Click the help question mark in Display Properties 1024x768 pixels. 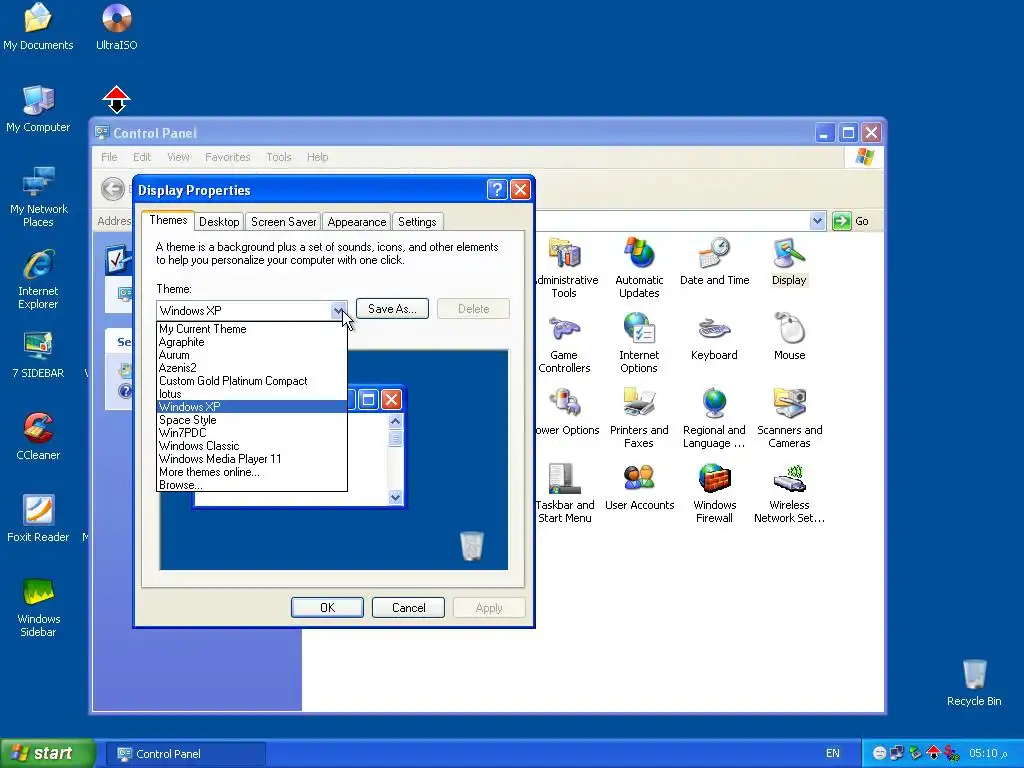pos(497,189)
